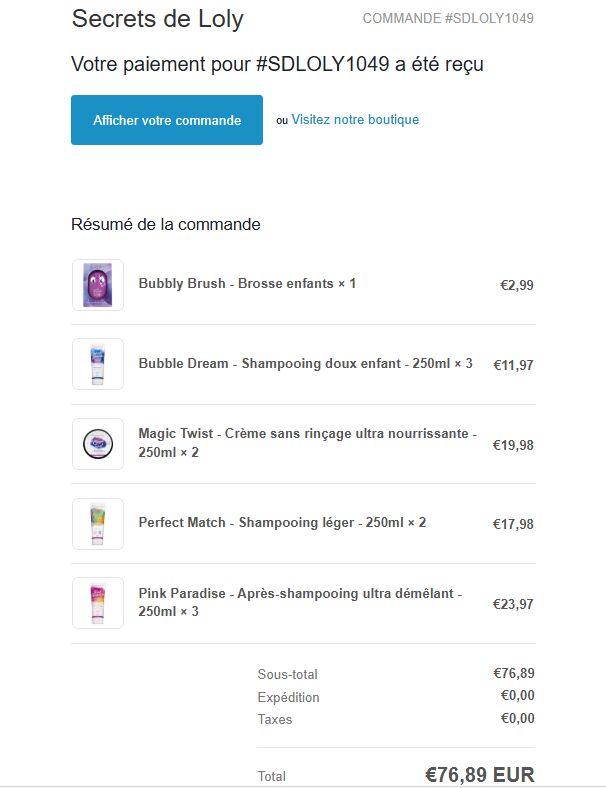Click the Magic Twist cream jar thumbnail
The image size is (606, 788).
pos(98,444)
